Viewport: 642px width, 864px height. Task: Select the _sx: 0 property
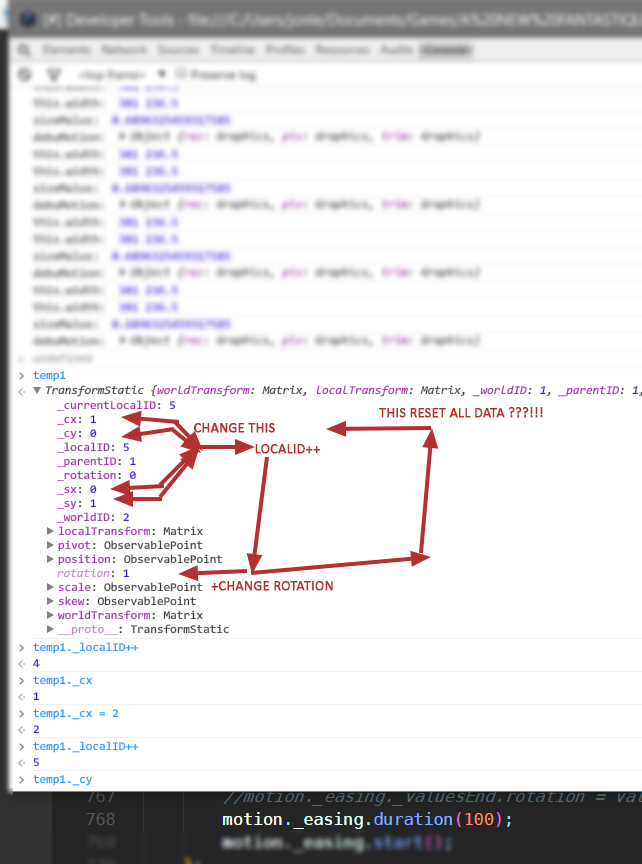pyautogui.click(x=77, y=489)
